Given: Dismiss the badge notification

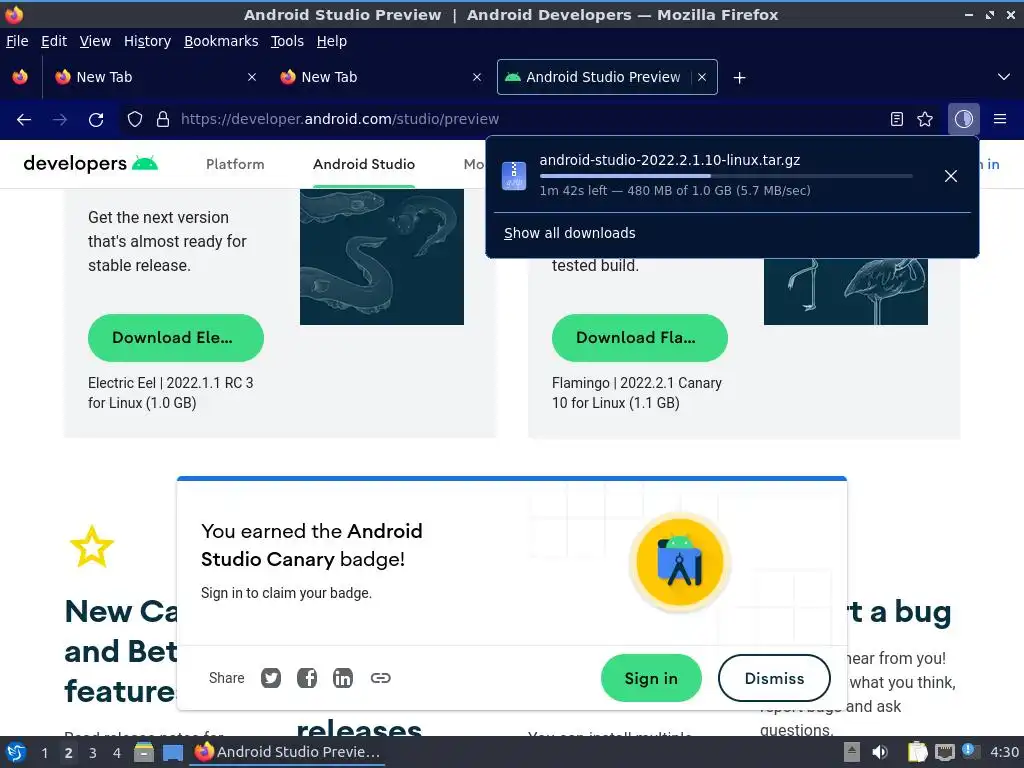Looking at the screenshot, I should [x=774, y=679].
